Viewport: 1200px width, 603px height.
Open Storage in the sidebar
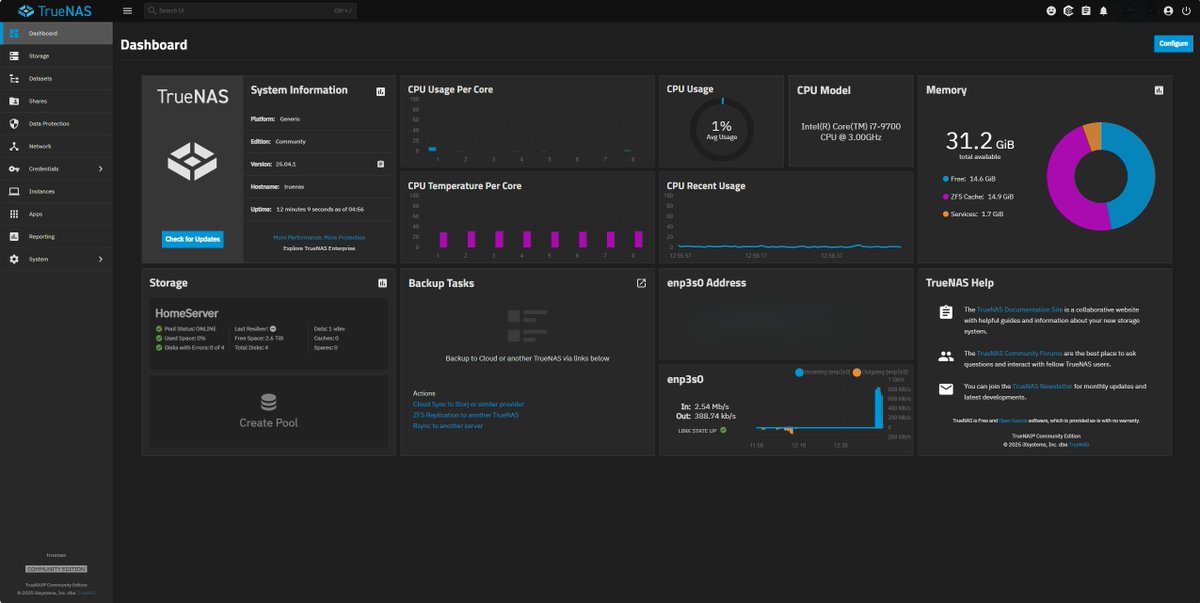tap(56, 56)
